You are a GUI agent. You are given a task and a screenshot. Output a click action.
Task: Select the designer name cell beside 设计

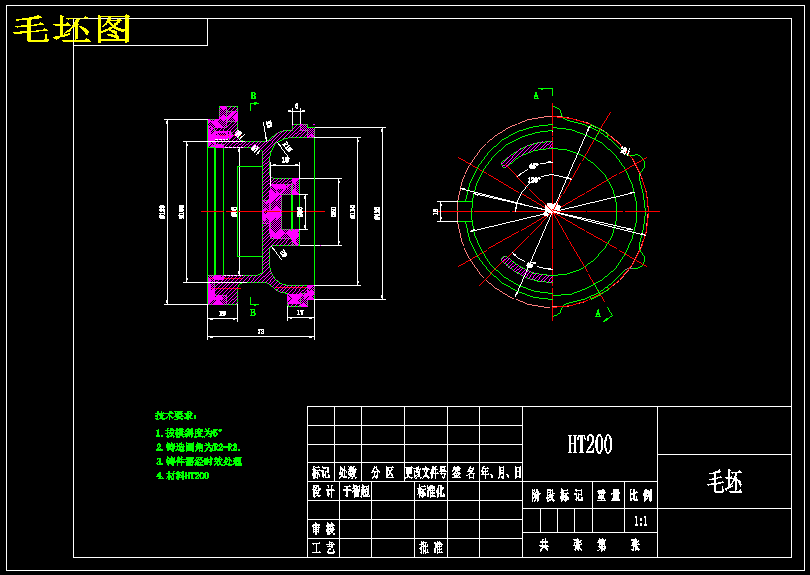tap(356, 491)
